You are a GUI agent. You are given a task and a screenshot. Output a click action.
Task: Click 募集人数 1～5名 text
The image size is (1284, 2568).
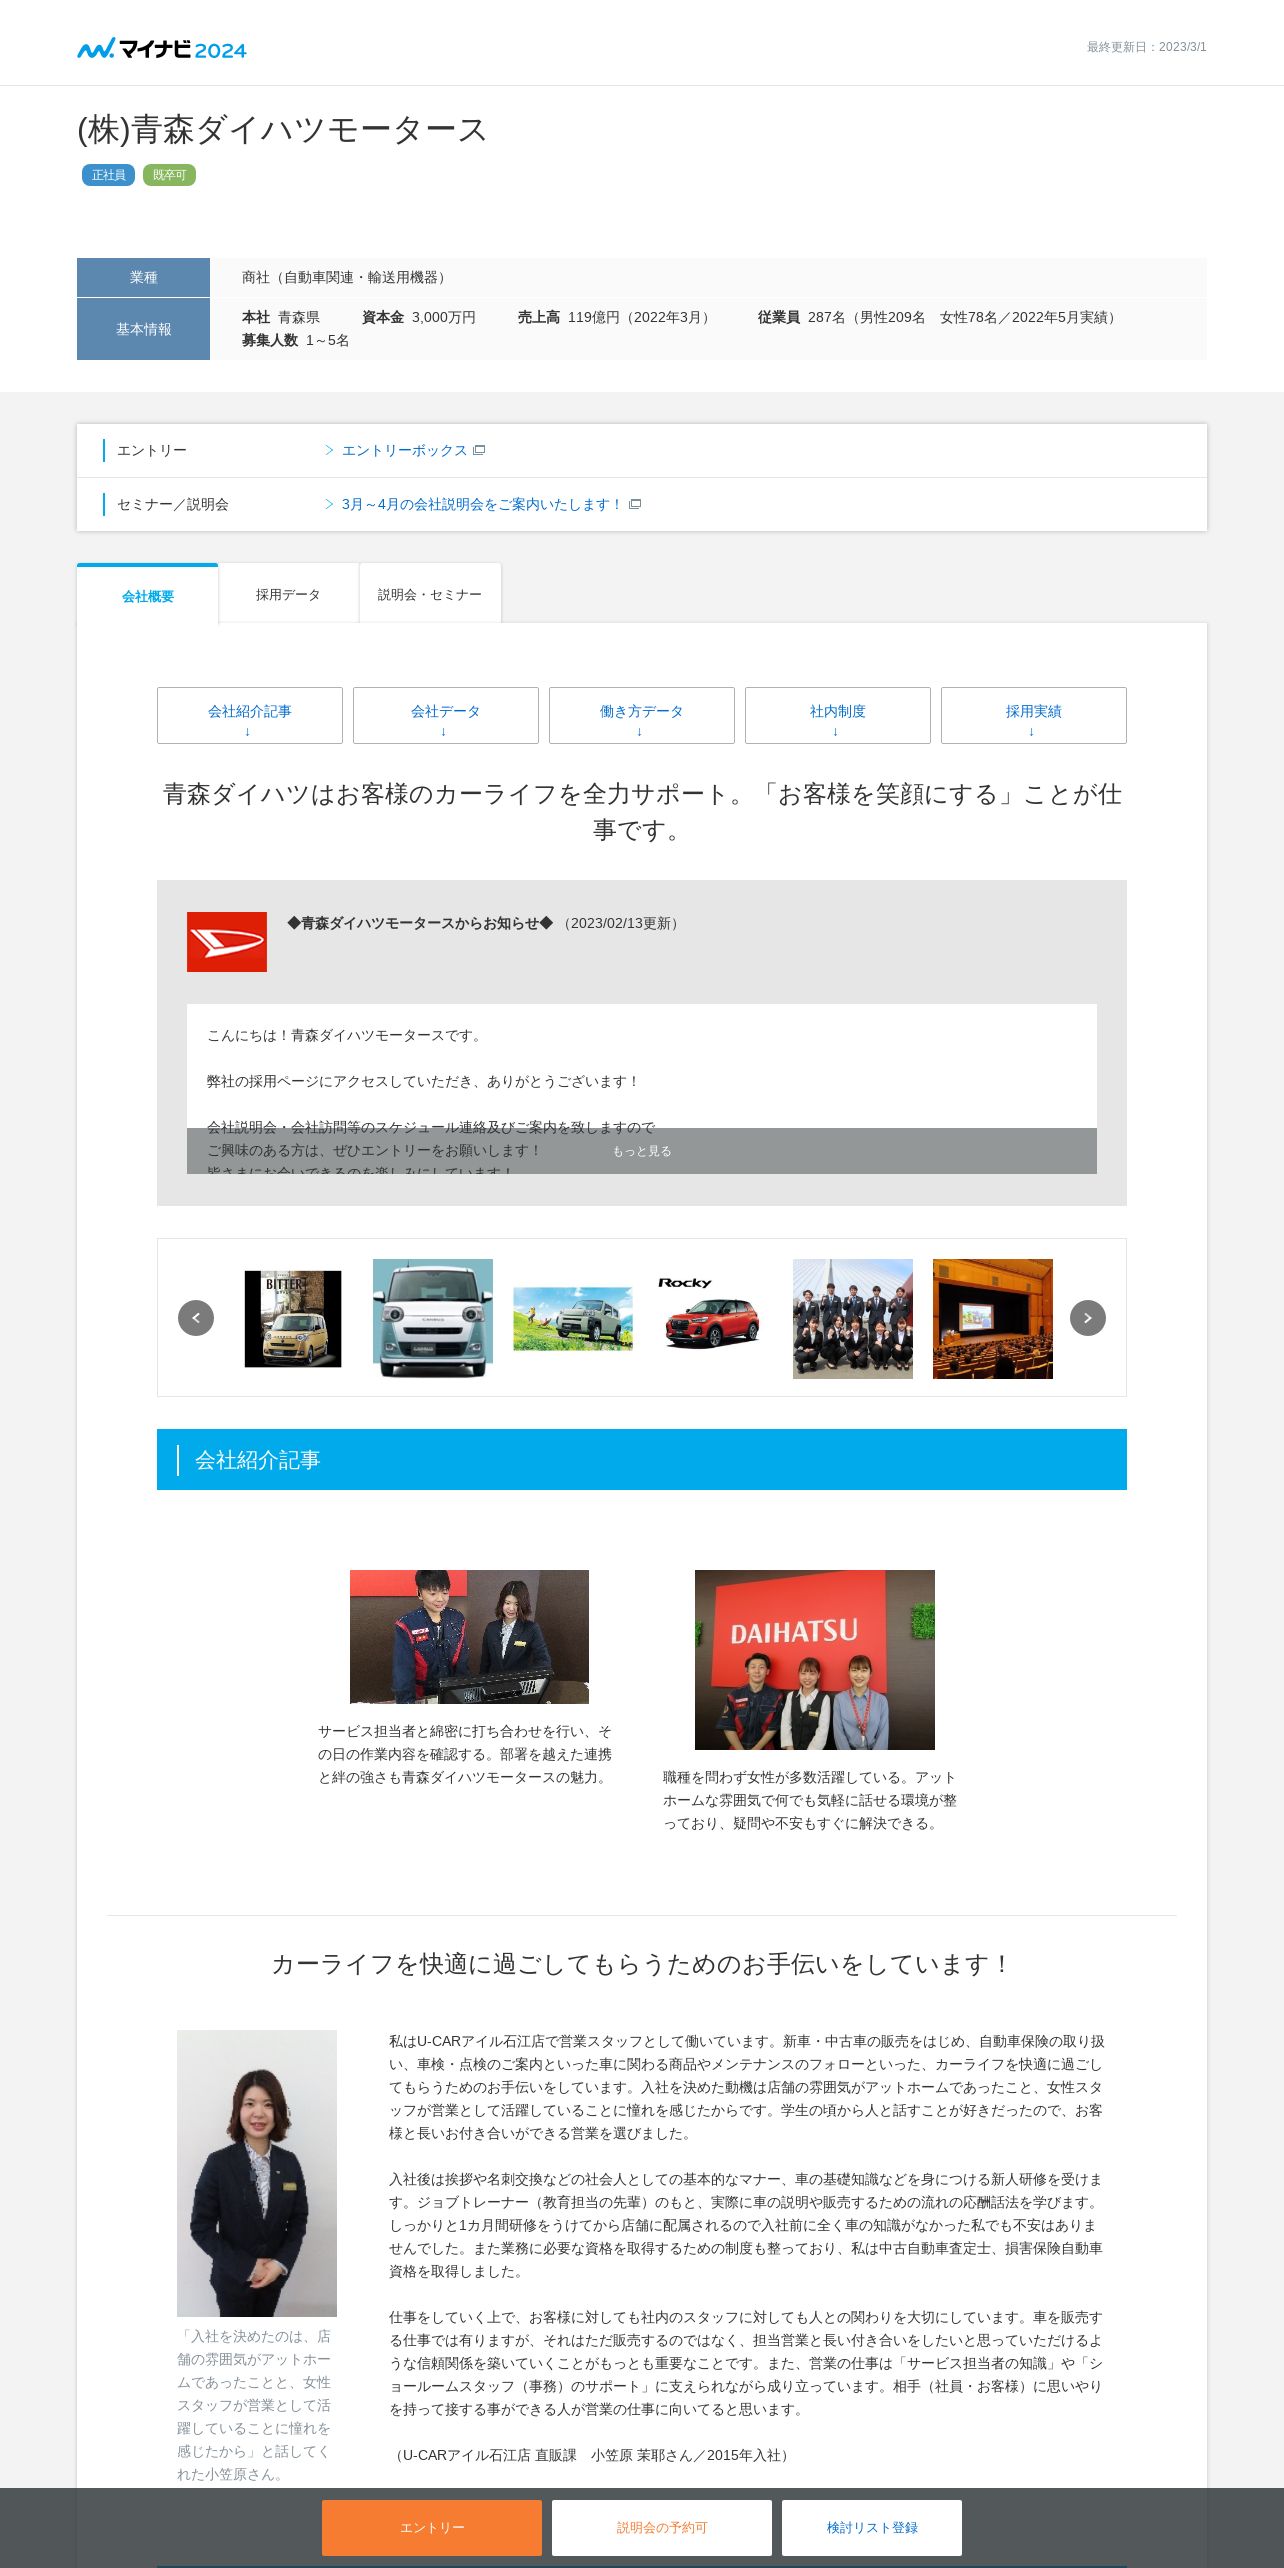pos(295,340)
